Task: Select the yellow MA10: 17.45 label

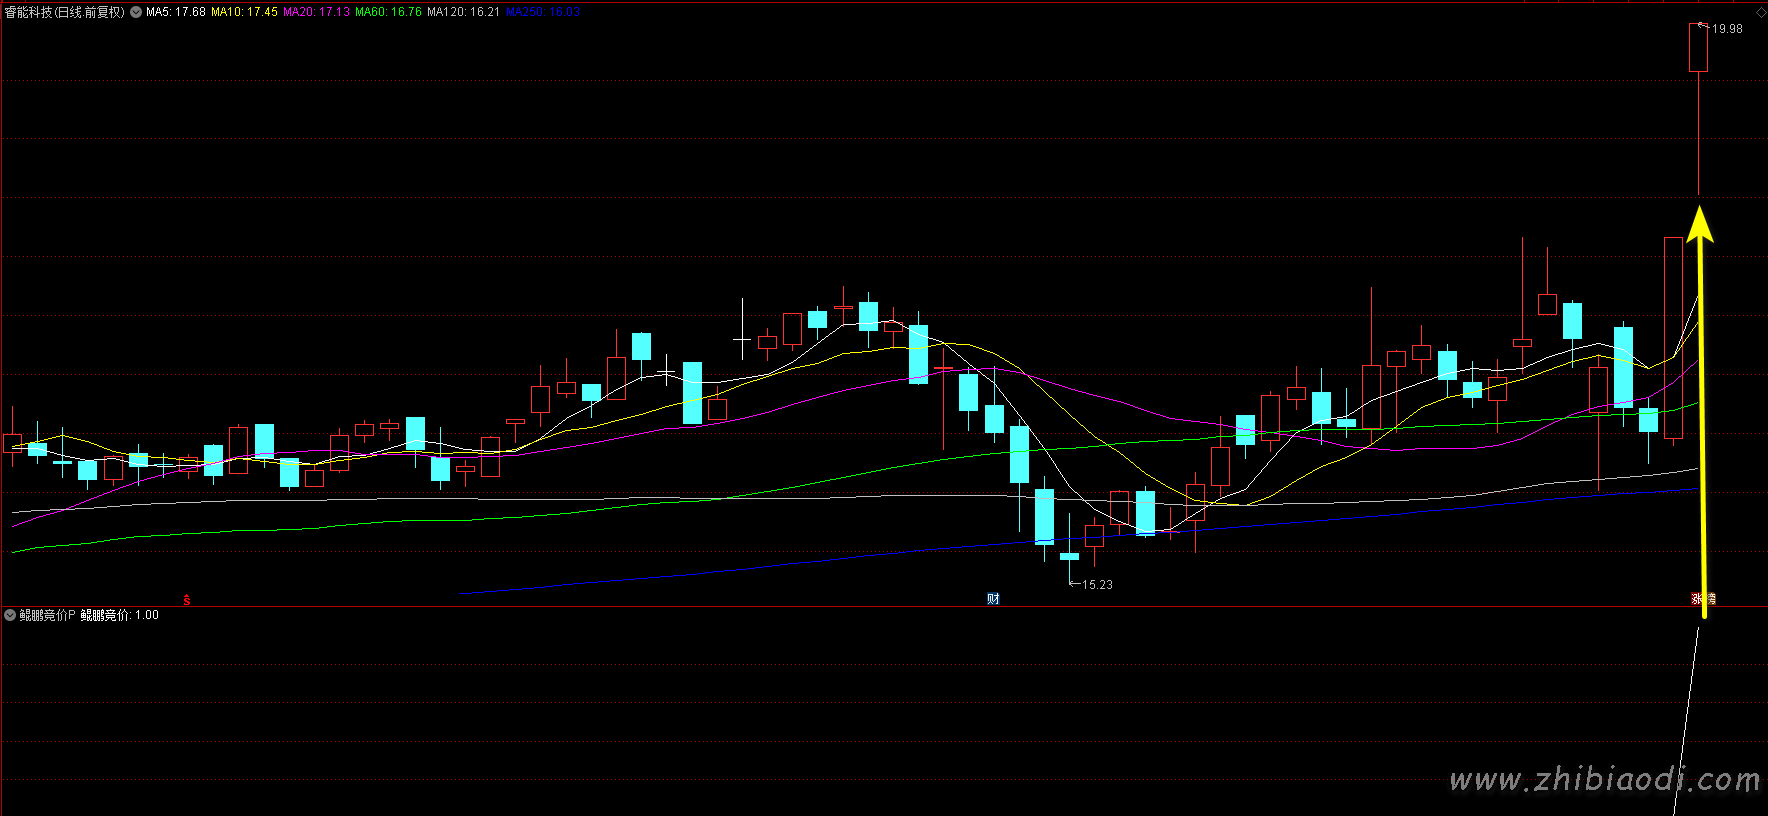Action: (244, 12)
